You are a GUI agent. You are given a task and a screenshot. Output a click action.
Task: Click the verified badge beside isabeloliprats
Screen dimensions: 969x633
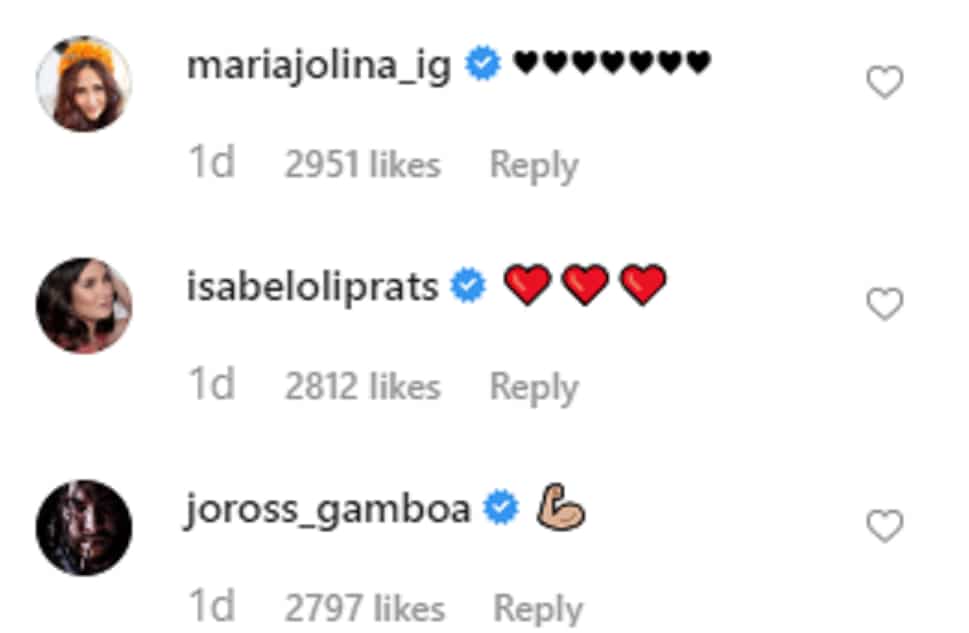(468, 286)
